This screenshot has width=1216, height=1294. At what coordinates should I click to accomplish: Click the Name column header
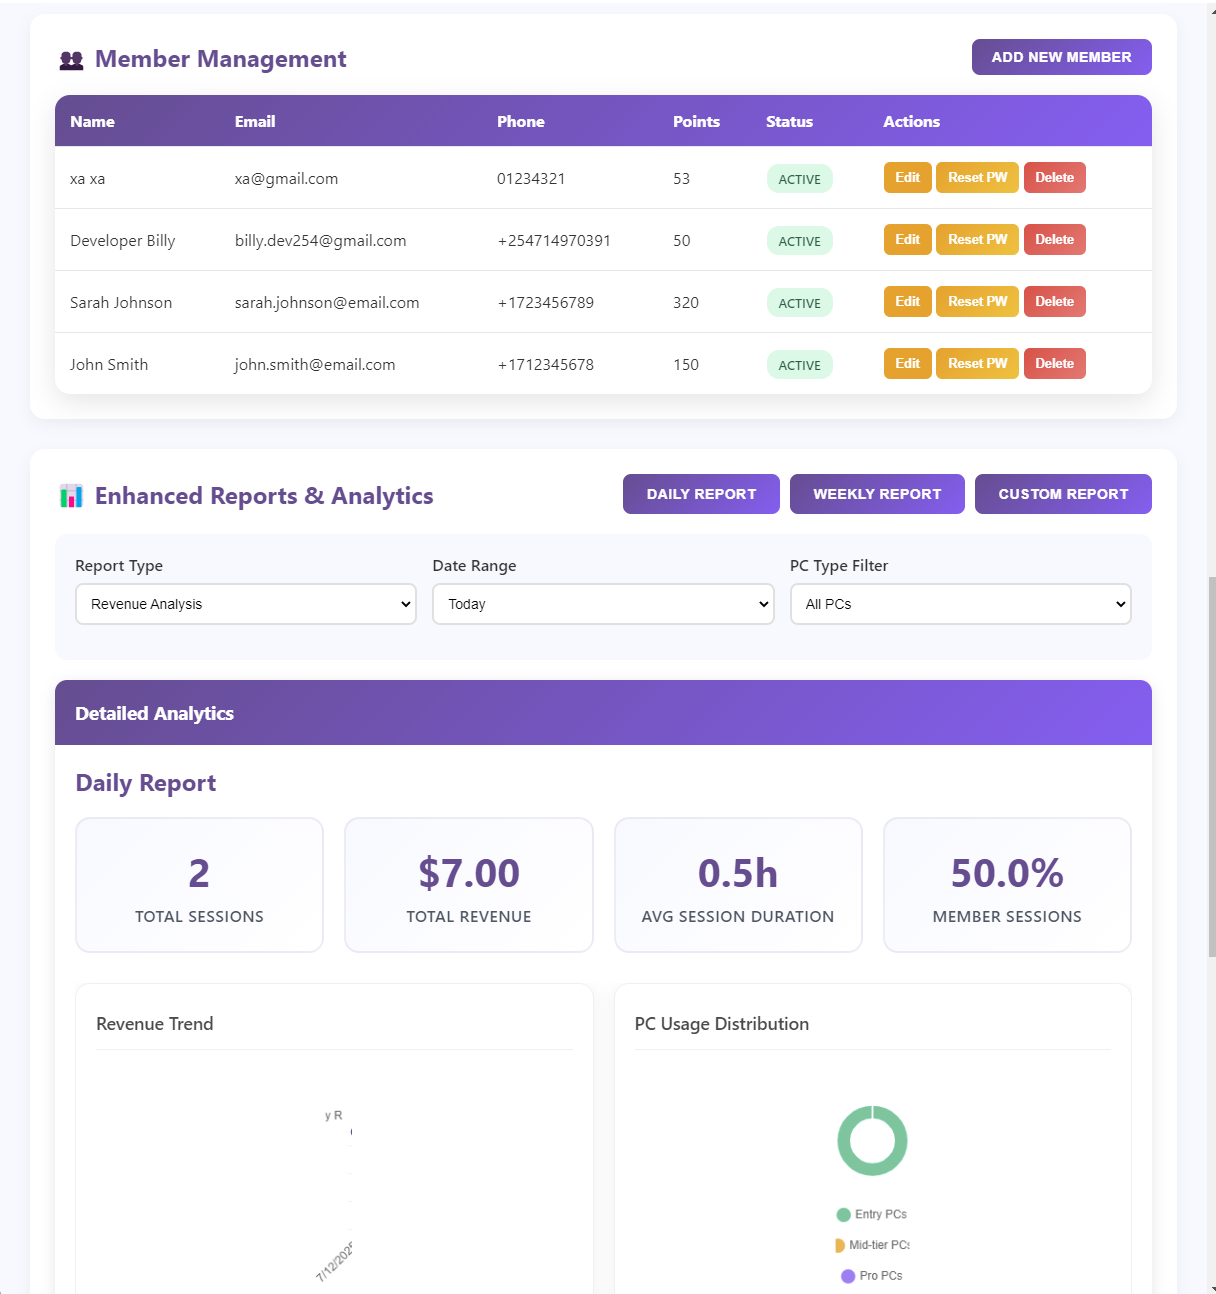[92, 122]
